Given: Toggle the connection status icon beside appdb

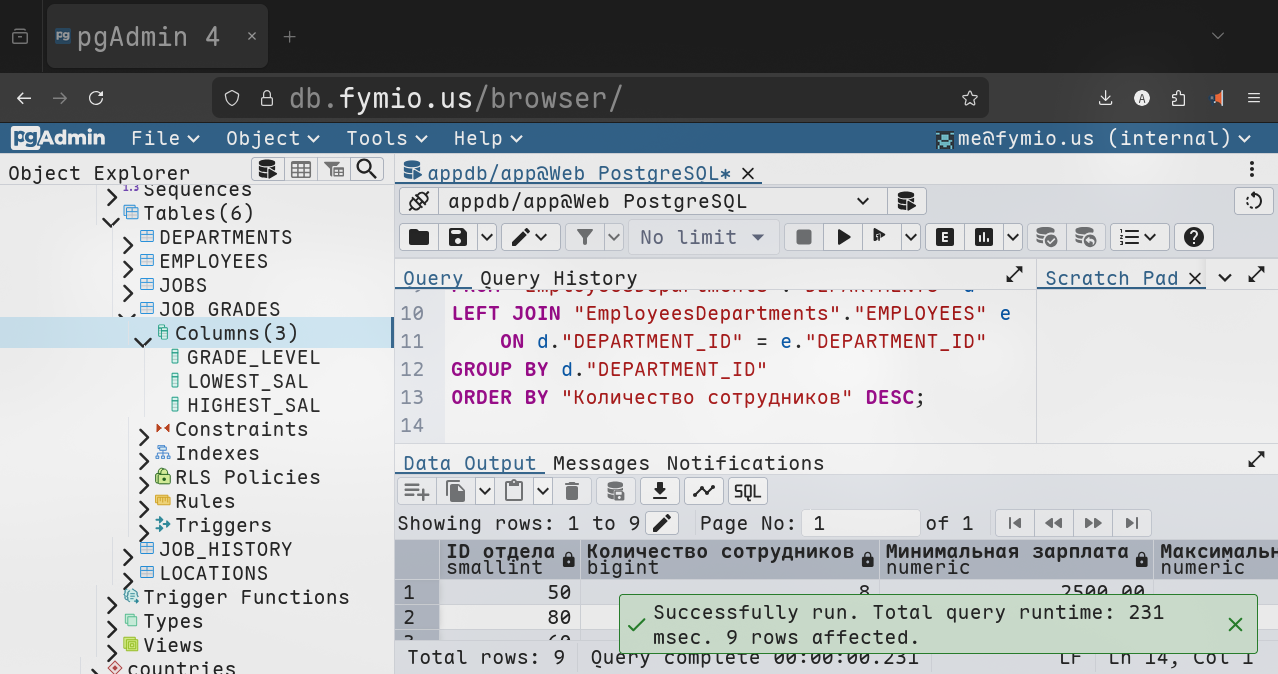Looking at the screenshot, I should click(x=419, y=201).
